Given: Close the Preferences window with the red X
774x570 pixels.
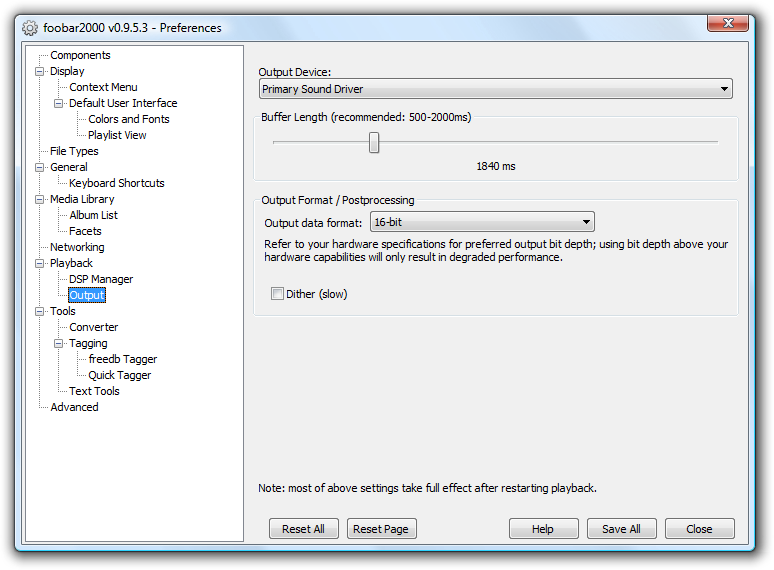Looking at the screenshot, I should click(x=729, y=23).
